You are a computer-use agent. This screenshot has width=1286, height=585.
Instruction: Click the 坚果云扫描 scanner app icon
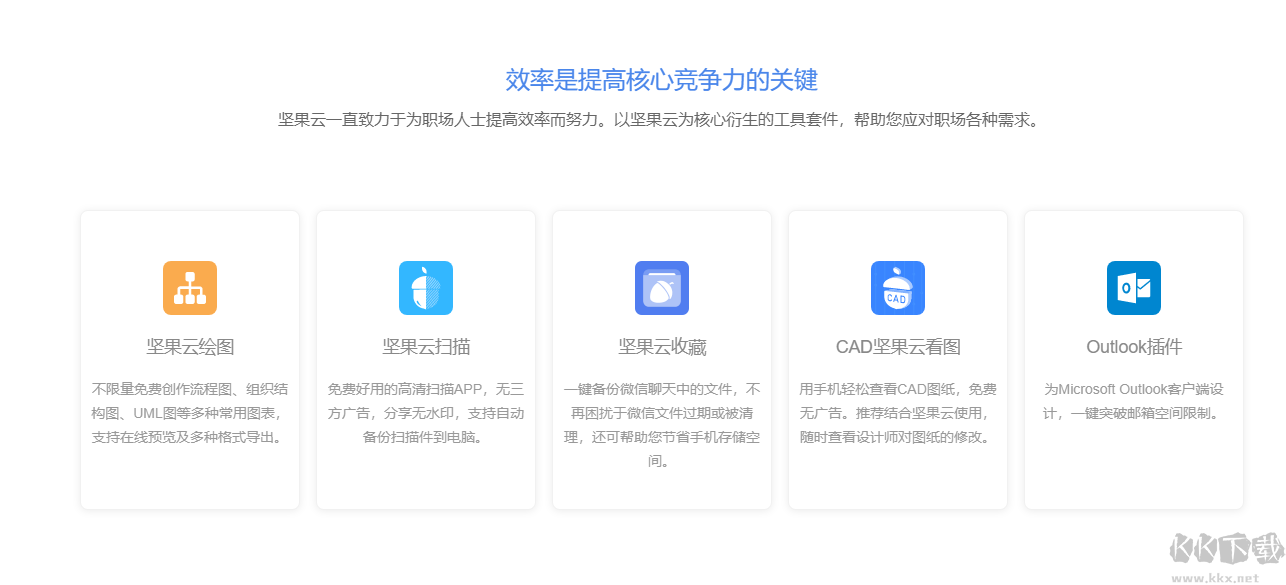(x=425, y=288)
